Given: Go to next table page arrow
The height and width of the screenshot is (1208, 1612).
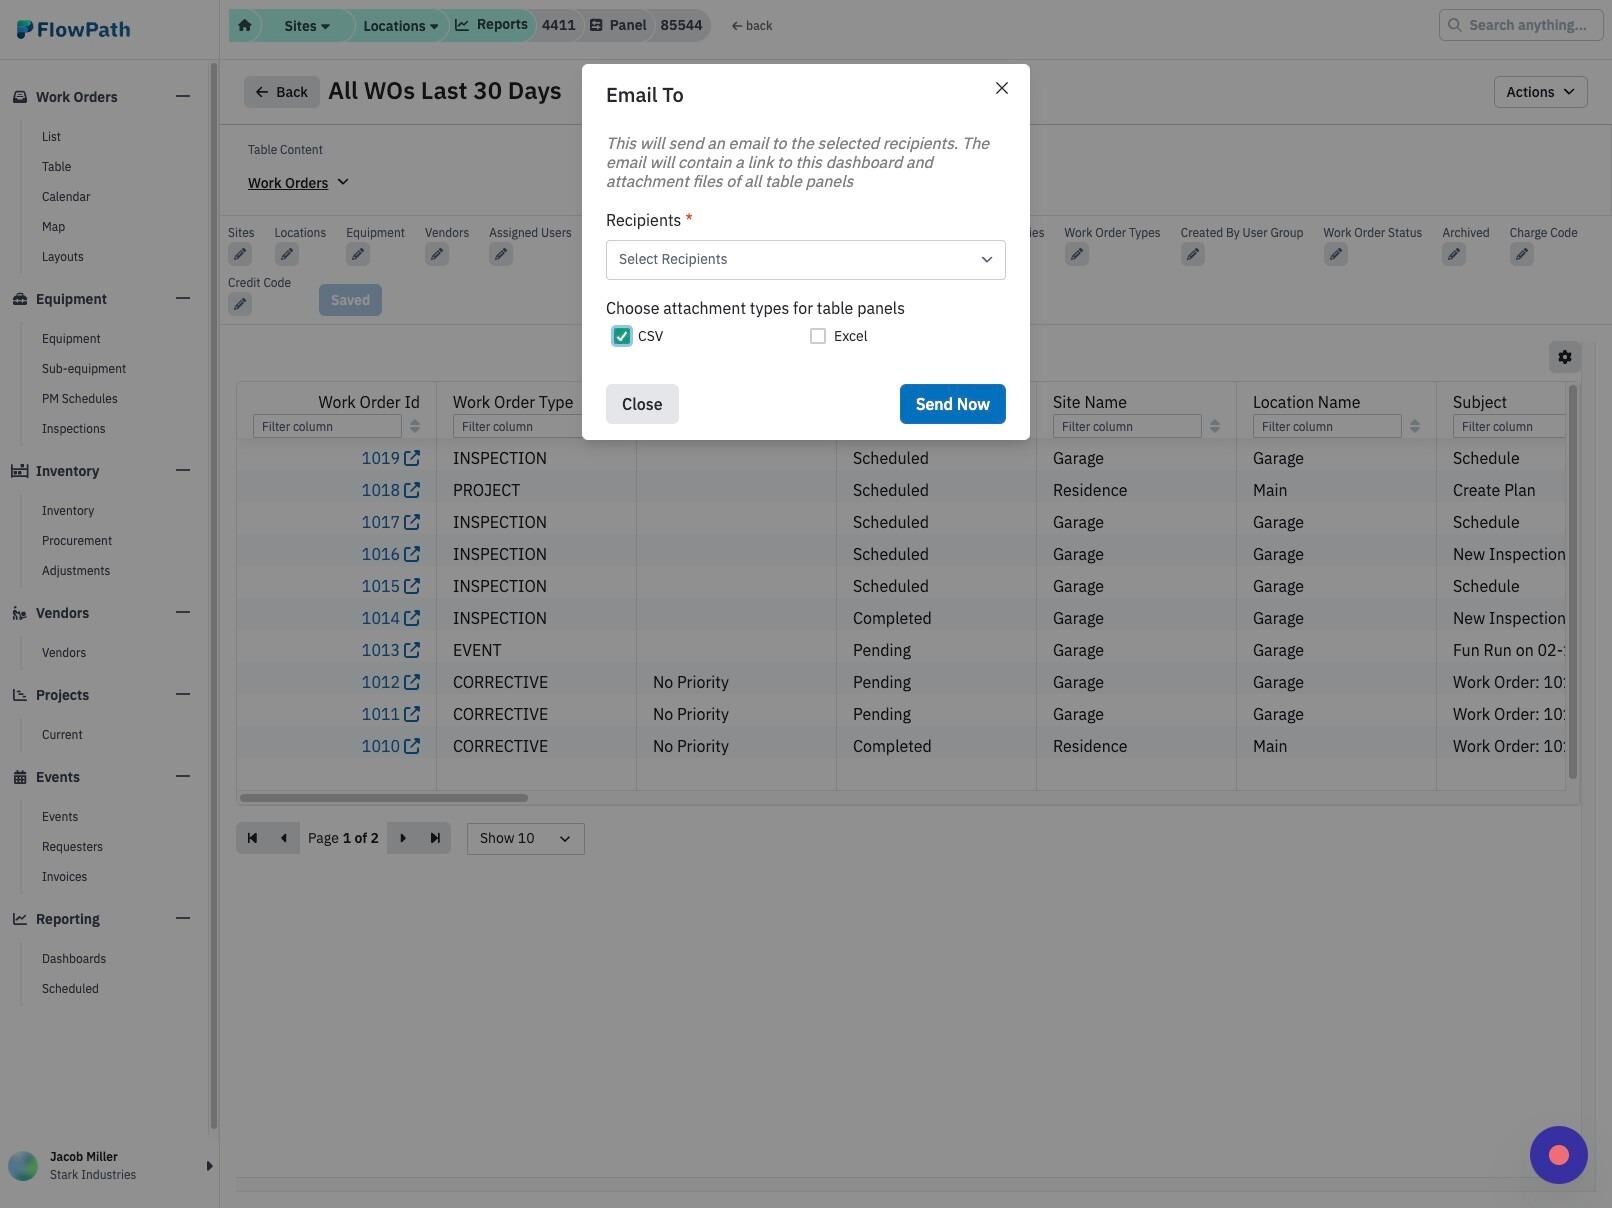Looking at the screenshot, I should click(403, 838).
